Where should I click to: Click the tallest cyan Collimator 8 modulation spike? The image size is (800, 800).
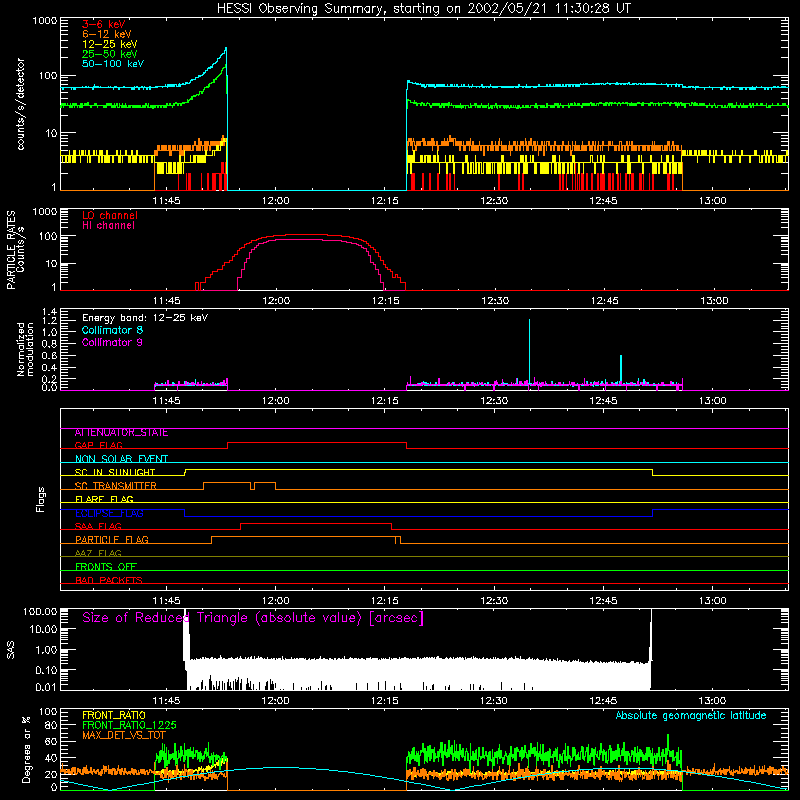529,352
